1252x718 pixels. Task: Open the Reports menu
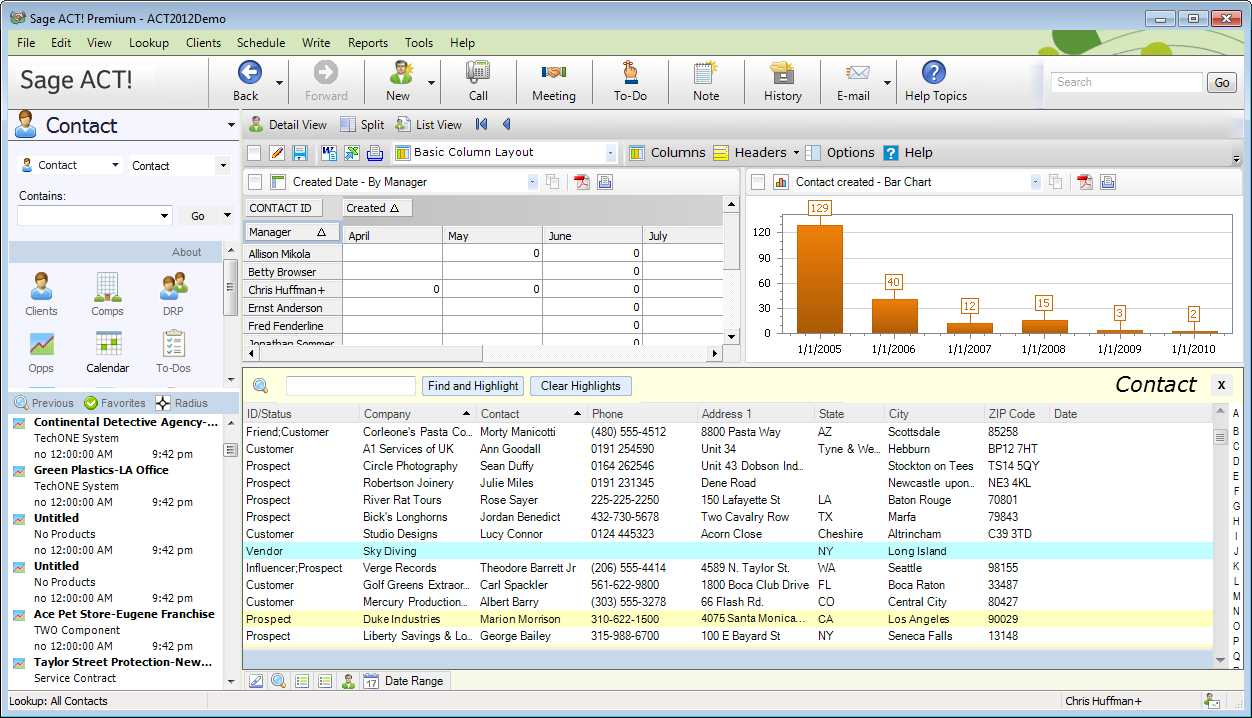point(368,43)
